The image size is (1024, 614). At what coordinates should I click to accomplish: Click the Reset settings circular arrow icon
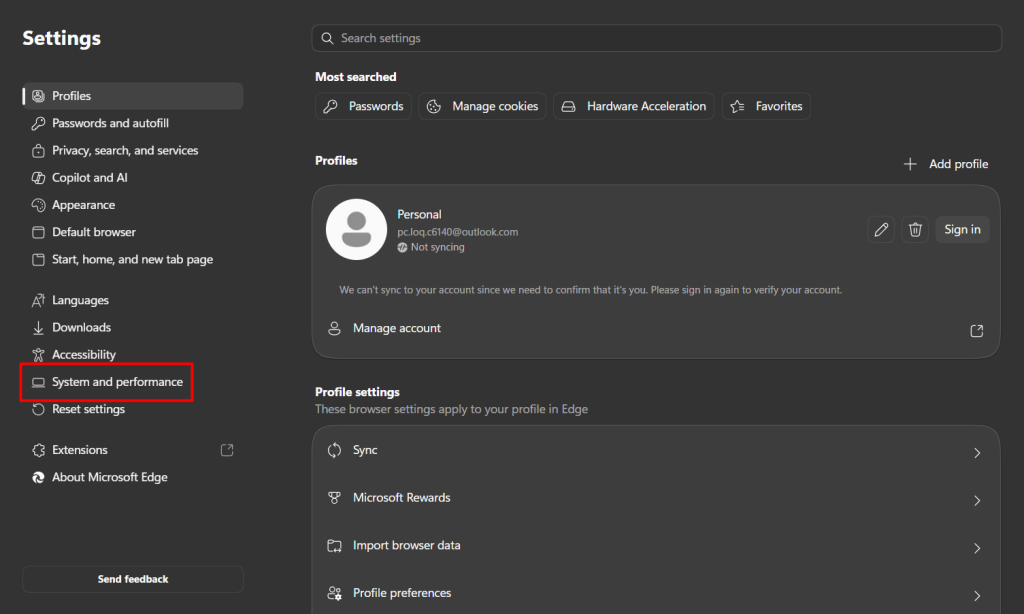(x=39, y=410)
